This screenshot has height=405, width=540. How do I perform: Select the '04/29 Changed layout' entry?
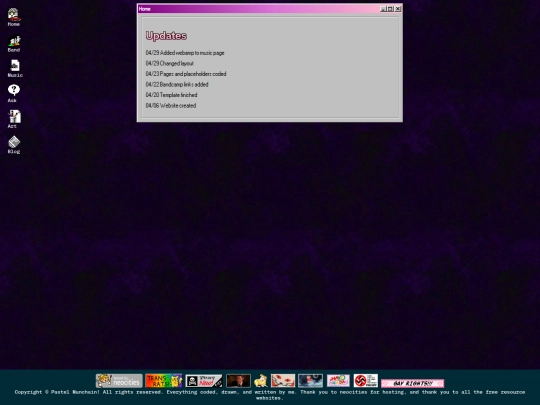170,63
